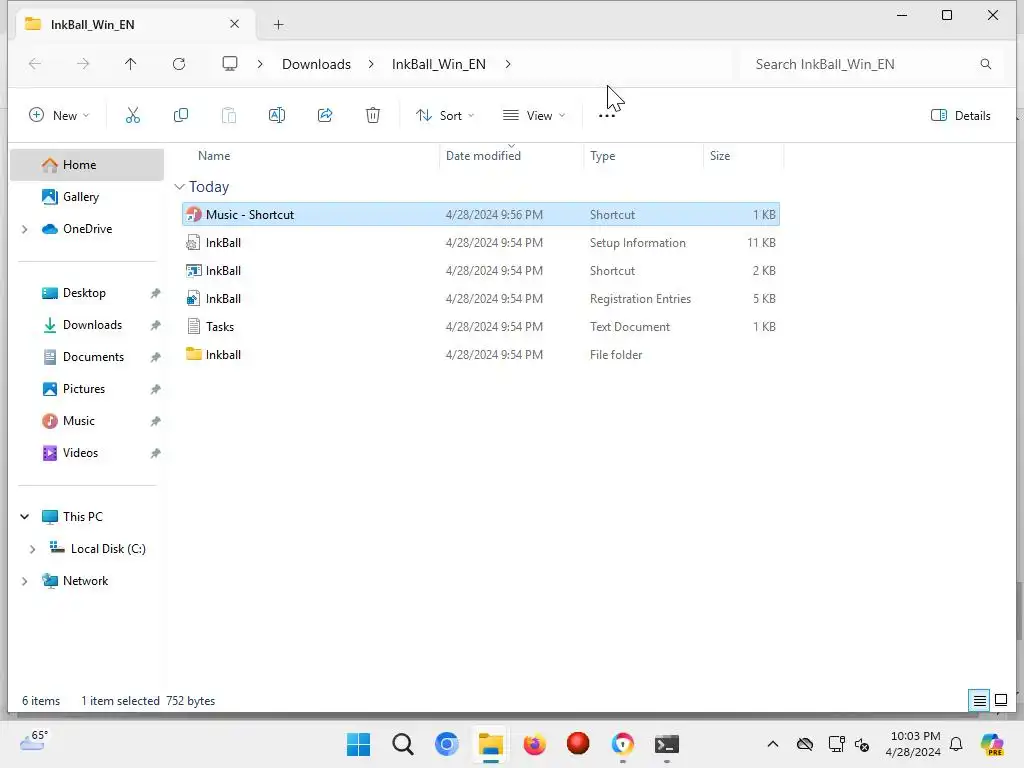Select Home in navigation pane
The height and width of the screenshot is (768, 1024).
(x=87, y=165)
